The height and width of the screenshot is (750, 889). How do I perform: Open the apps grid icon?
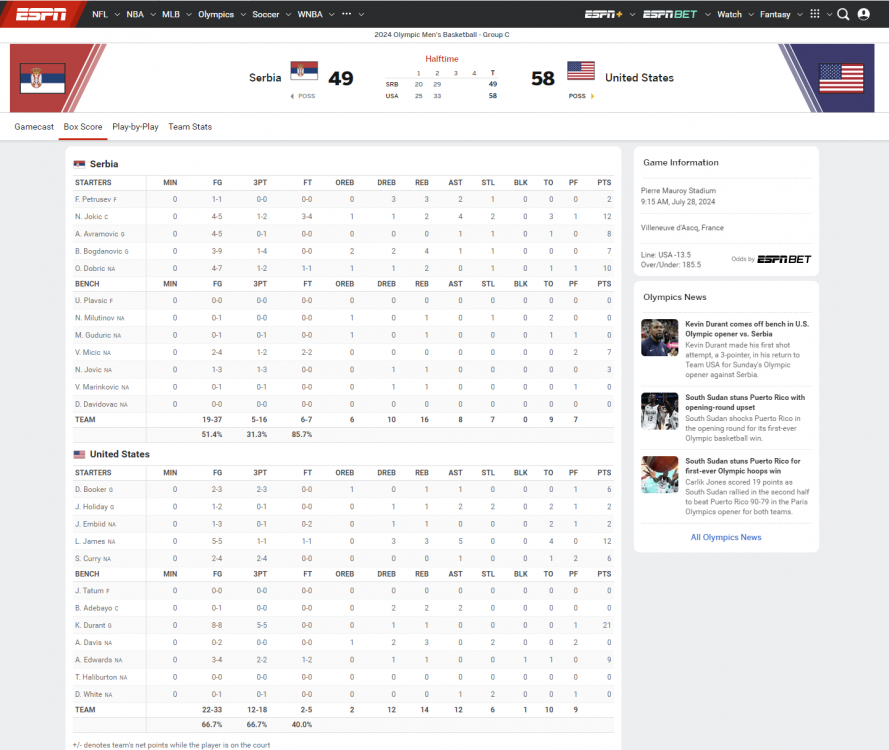click(815, 14)
